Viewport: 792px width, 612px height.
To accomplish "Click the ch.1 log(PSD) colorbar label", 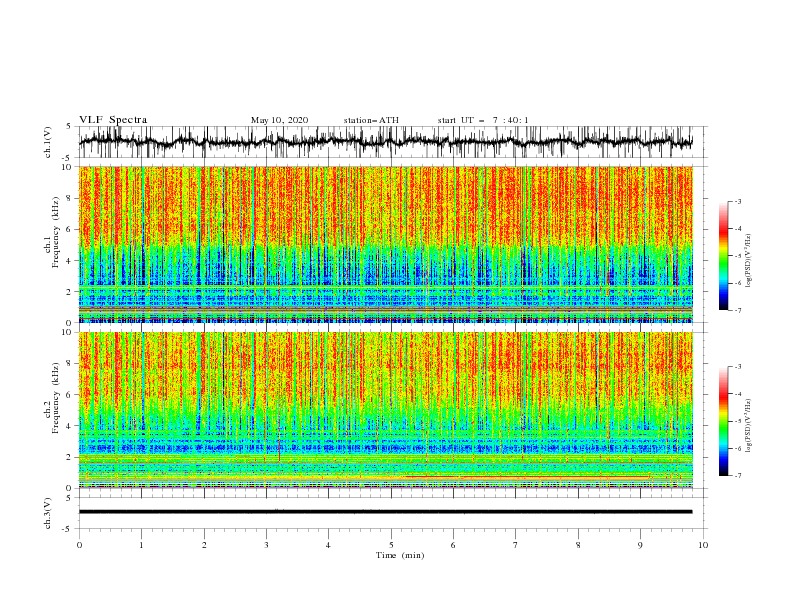I will [748, 261].
